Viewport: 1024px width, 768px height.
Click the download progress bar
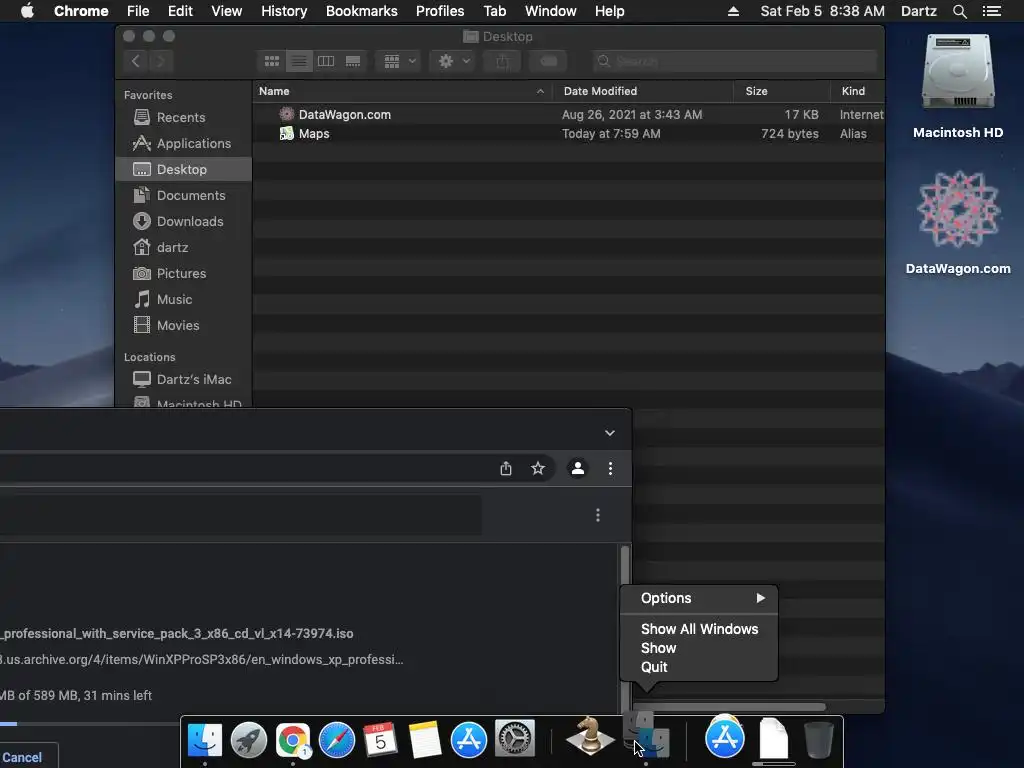89,724
